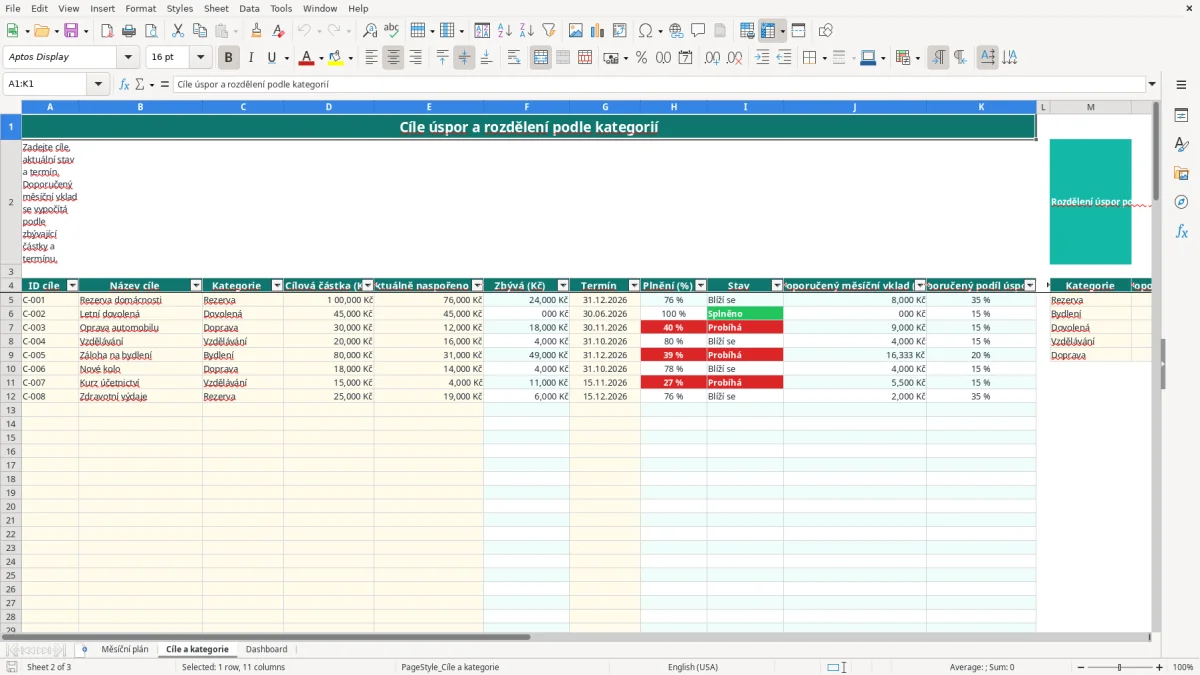The image size is (1200, 675).
Task: Open the Find and Replace icon
Action: 369,31
